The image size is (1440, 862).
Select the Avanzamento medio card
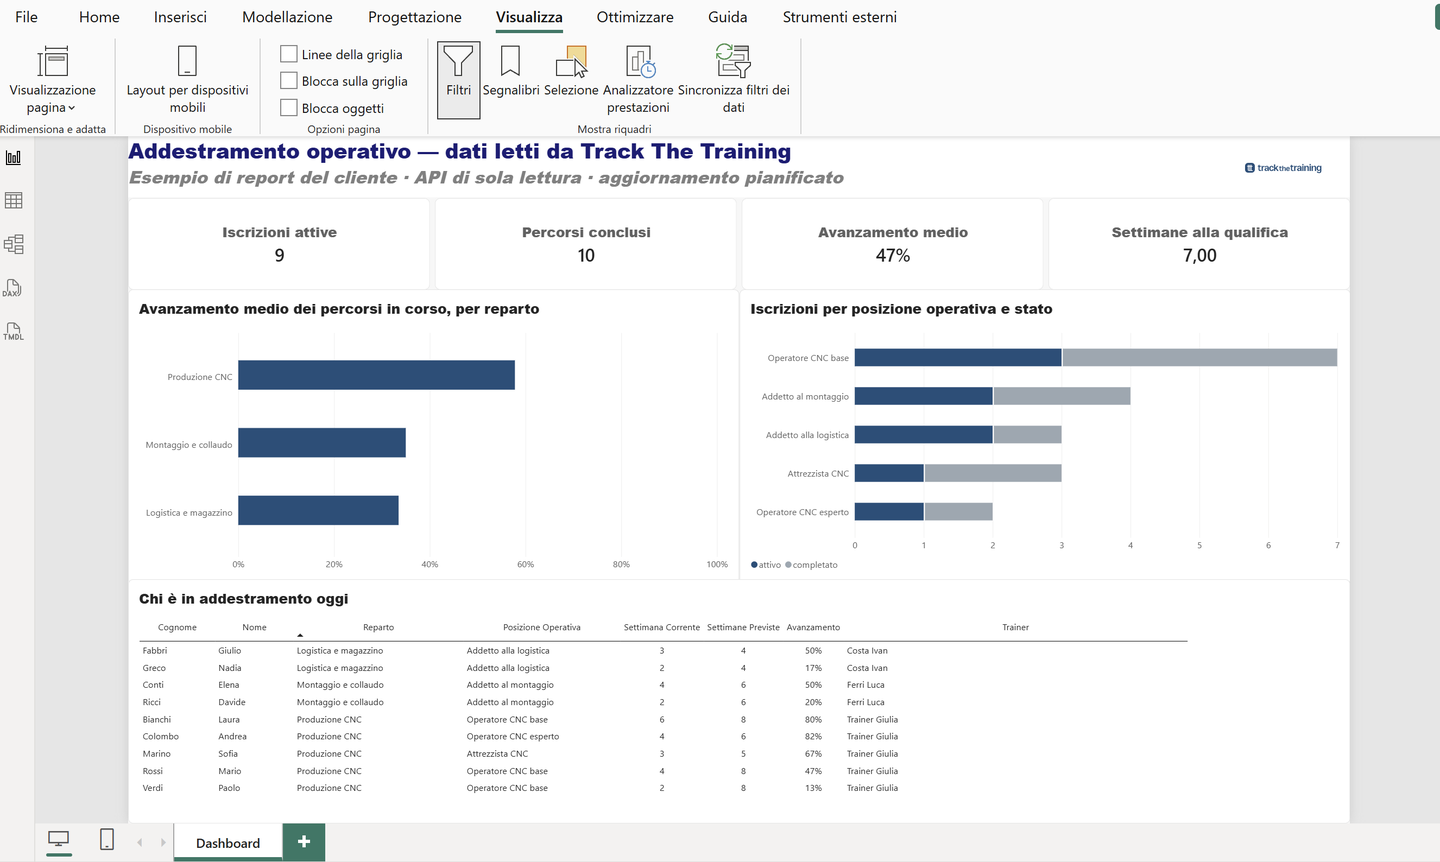coord(893,244)
